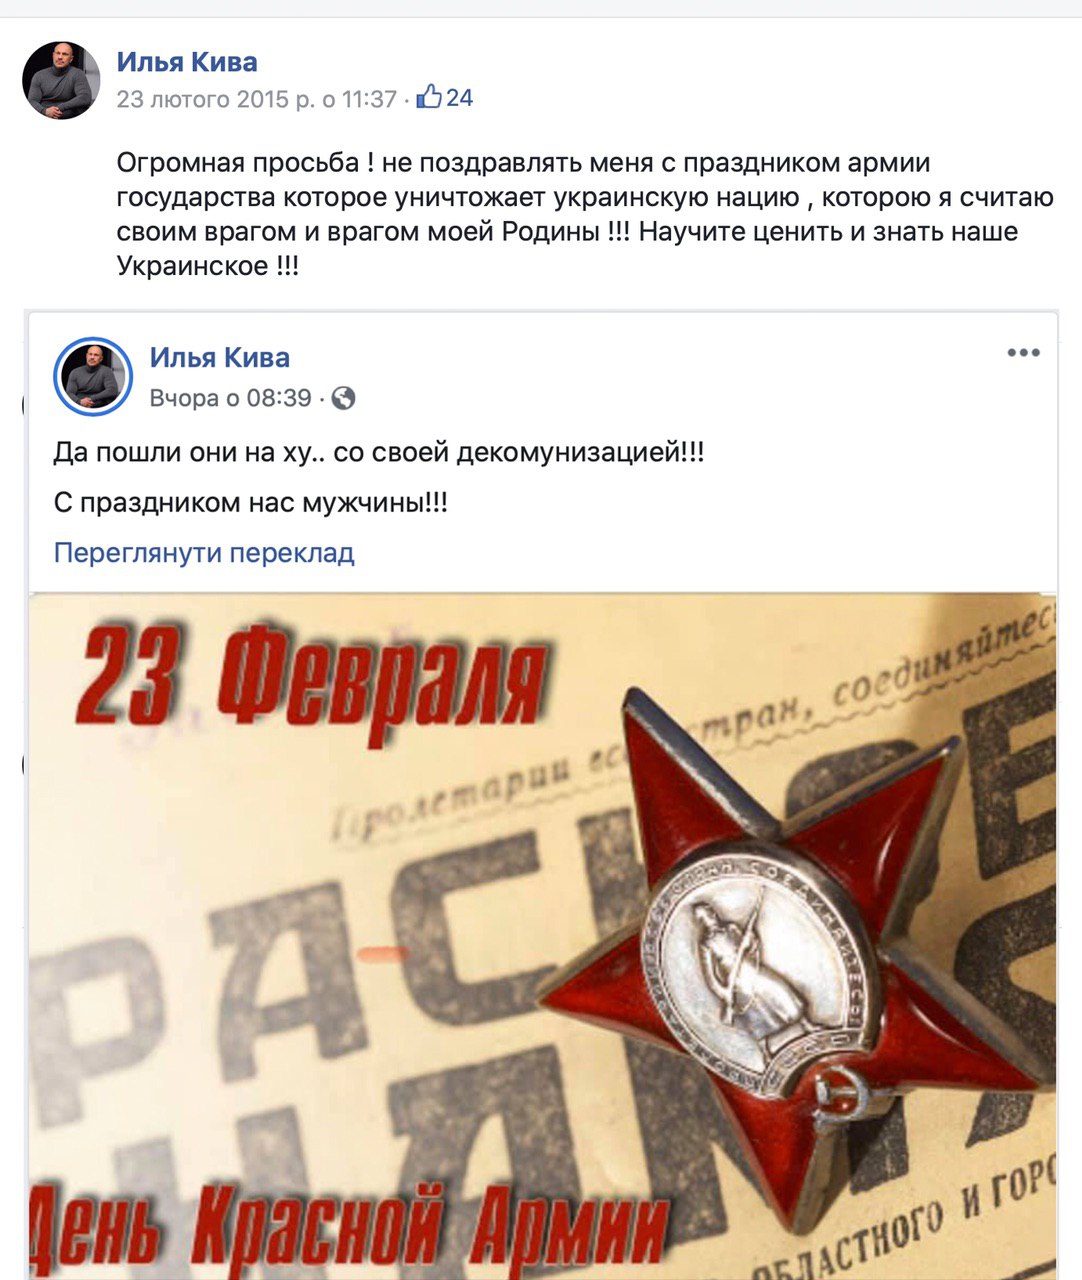Image resolution: width=1082 pixels, height=1280 pixels.
Task: Open the three-dots post options menu
Action: point(1023,353)
